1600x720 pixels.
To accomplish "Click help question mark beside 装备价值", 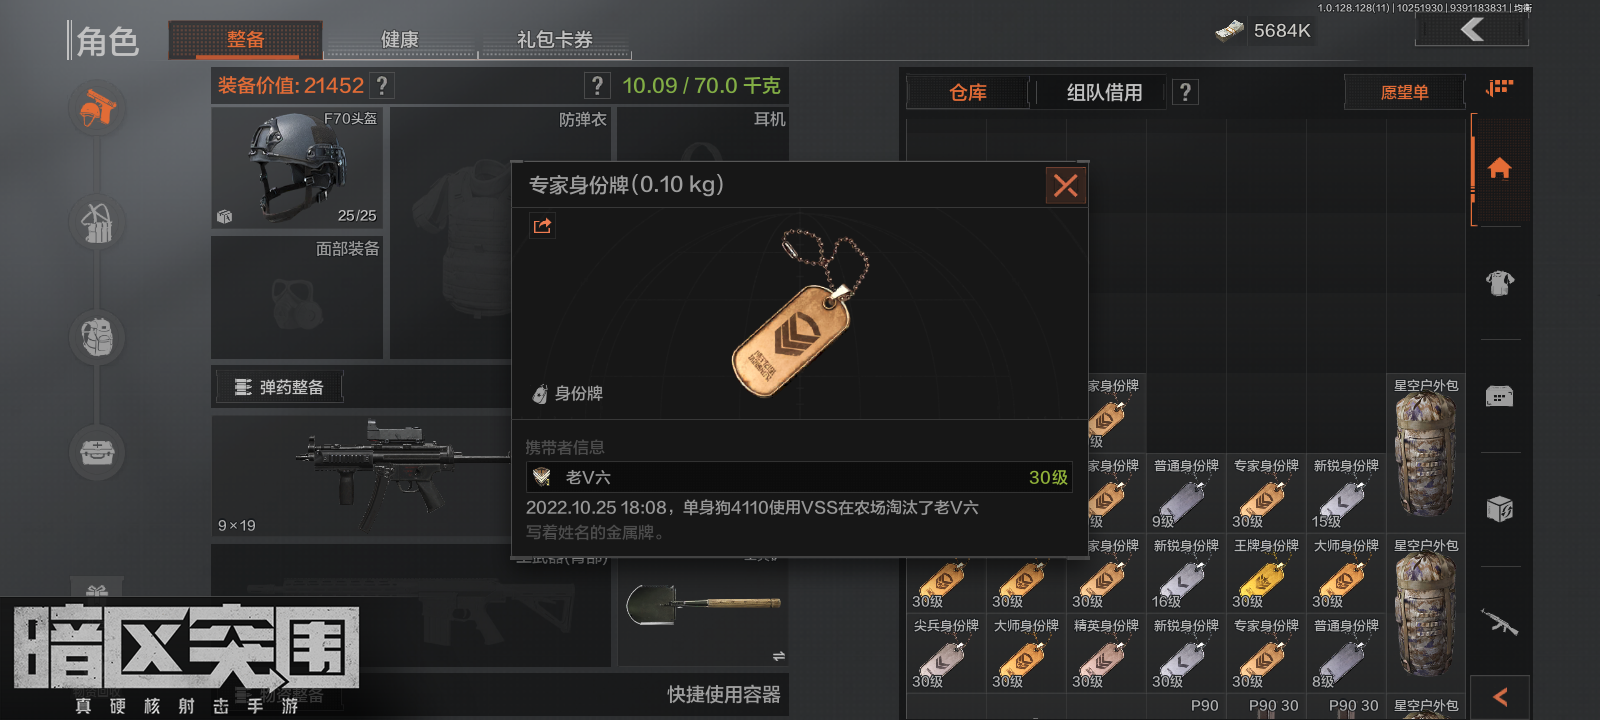I will coord(382,86).
